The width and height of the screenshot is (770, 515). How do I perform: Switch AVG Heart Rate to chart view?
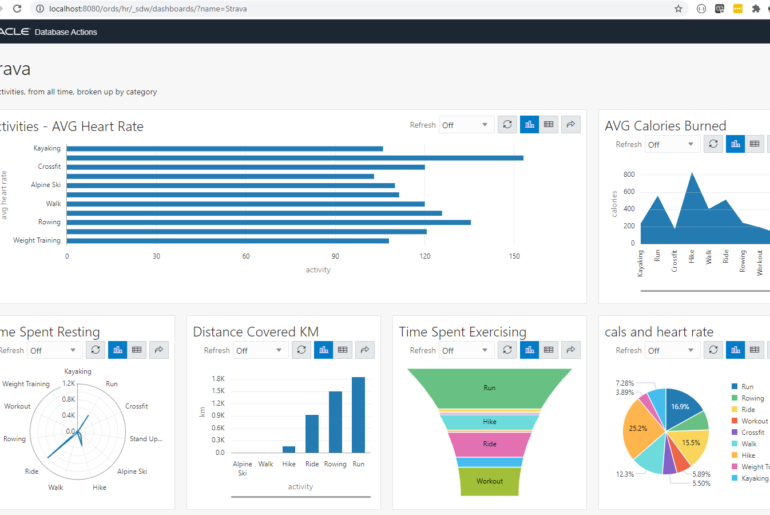pyautogui.click(x=529, y=125)
